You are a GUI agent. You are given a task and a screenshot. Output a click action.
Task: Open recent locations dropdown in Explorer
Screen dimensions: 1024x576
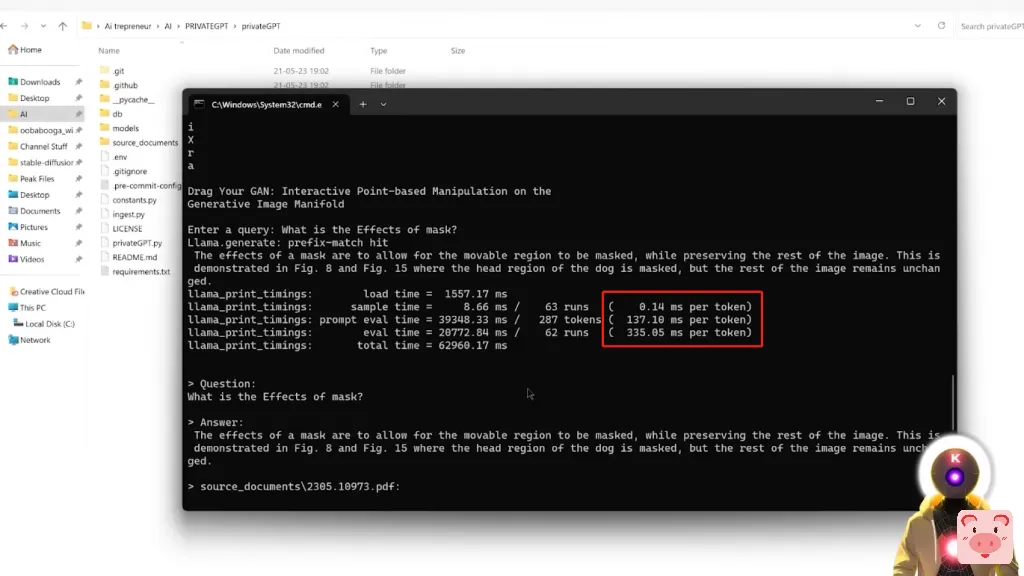43,26
